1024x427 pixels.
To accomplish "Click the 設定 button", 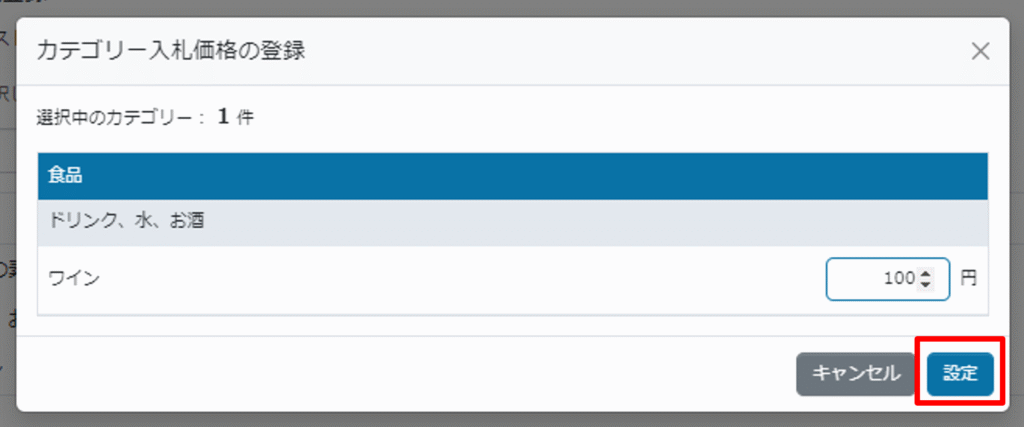I will coord(960,374).
